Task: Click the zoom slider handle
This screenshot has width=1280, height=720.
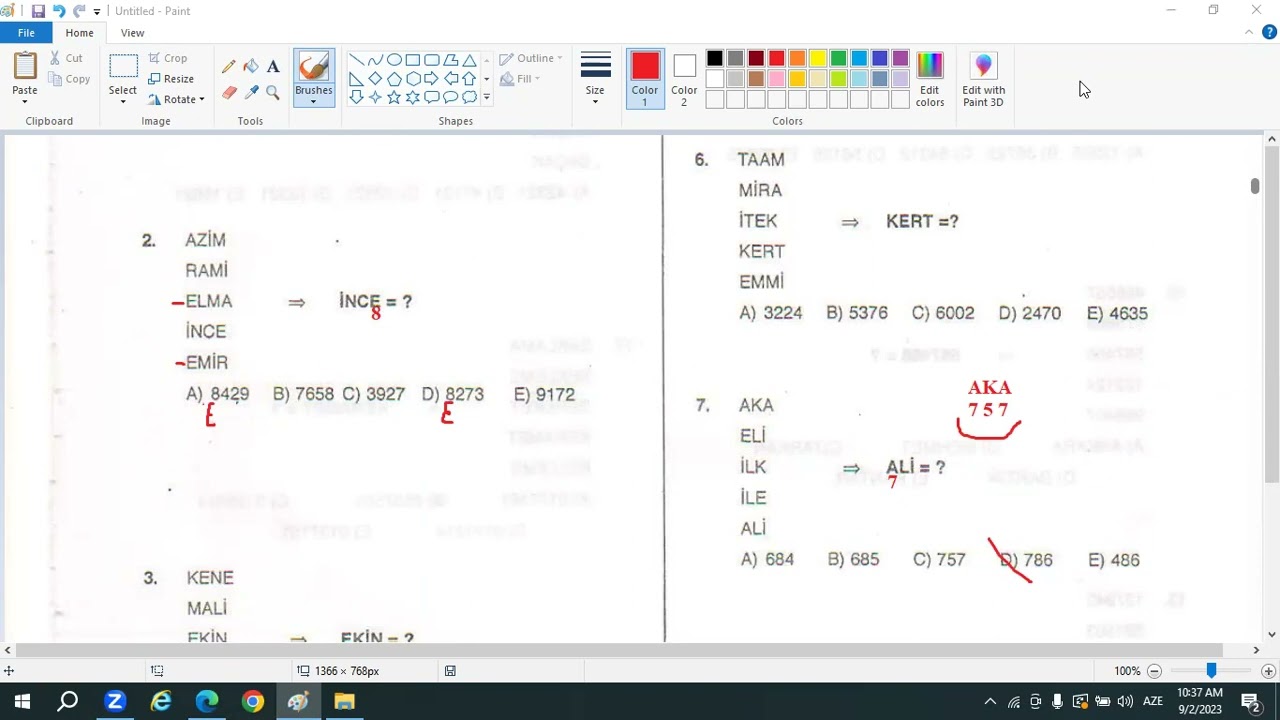Action: pos(1211,671)
